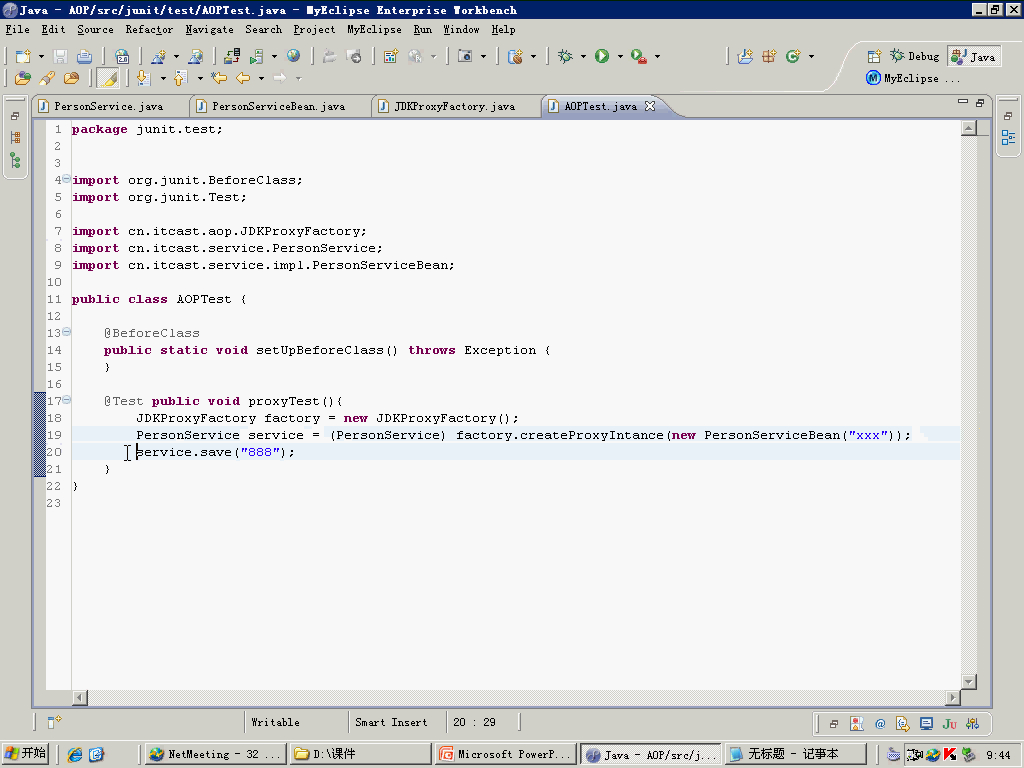
Task: Collapse the setUpBeforeClass fold at line 13
Action: click(x=67, y=332)
